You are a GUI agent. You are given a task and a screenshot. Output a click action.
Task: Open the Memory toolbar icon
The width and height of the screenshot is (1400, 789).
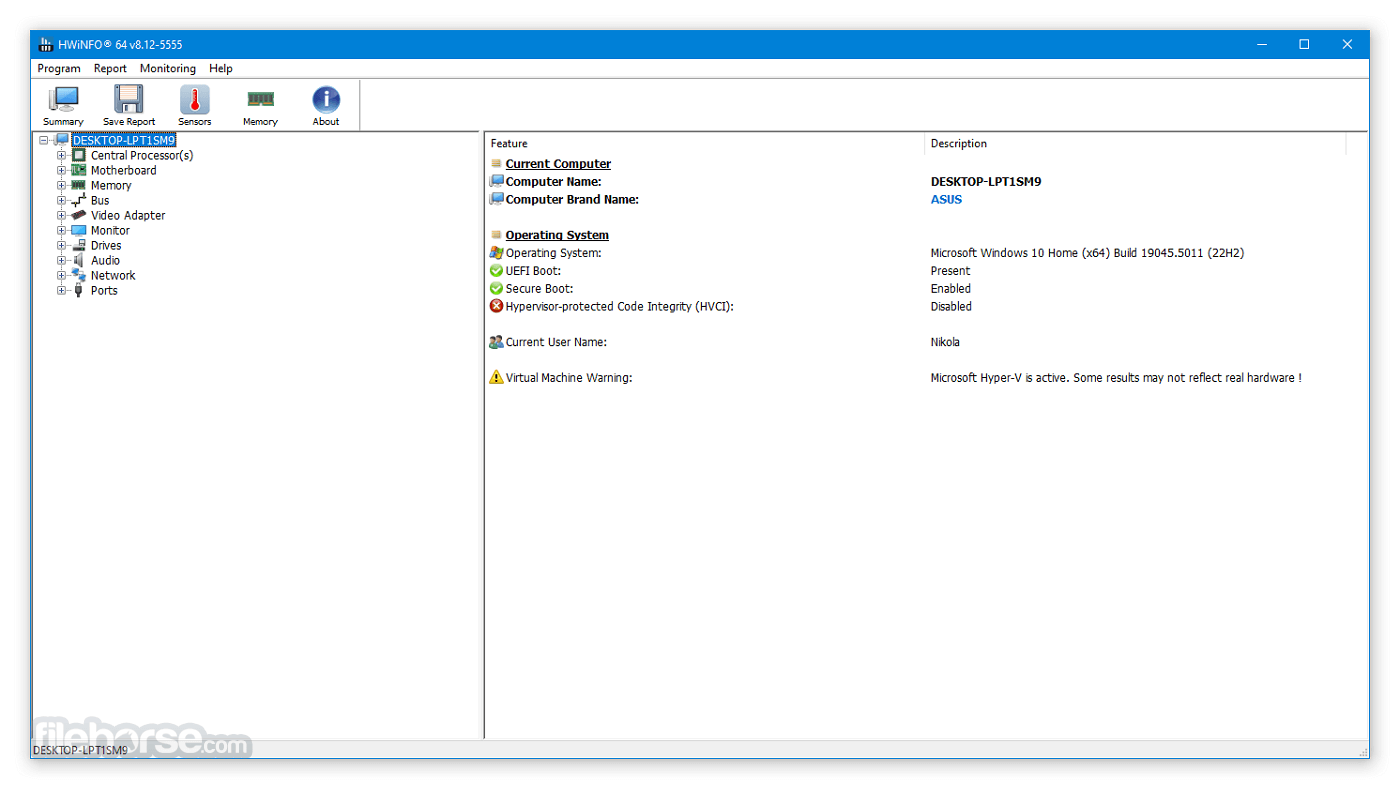(x=260, y=99)
